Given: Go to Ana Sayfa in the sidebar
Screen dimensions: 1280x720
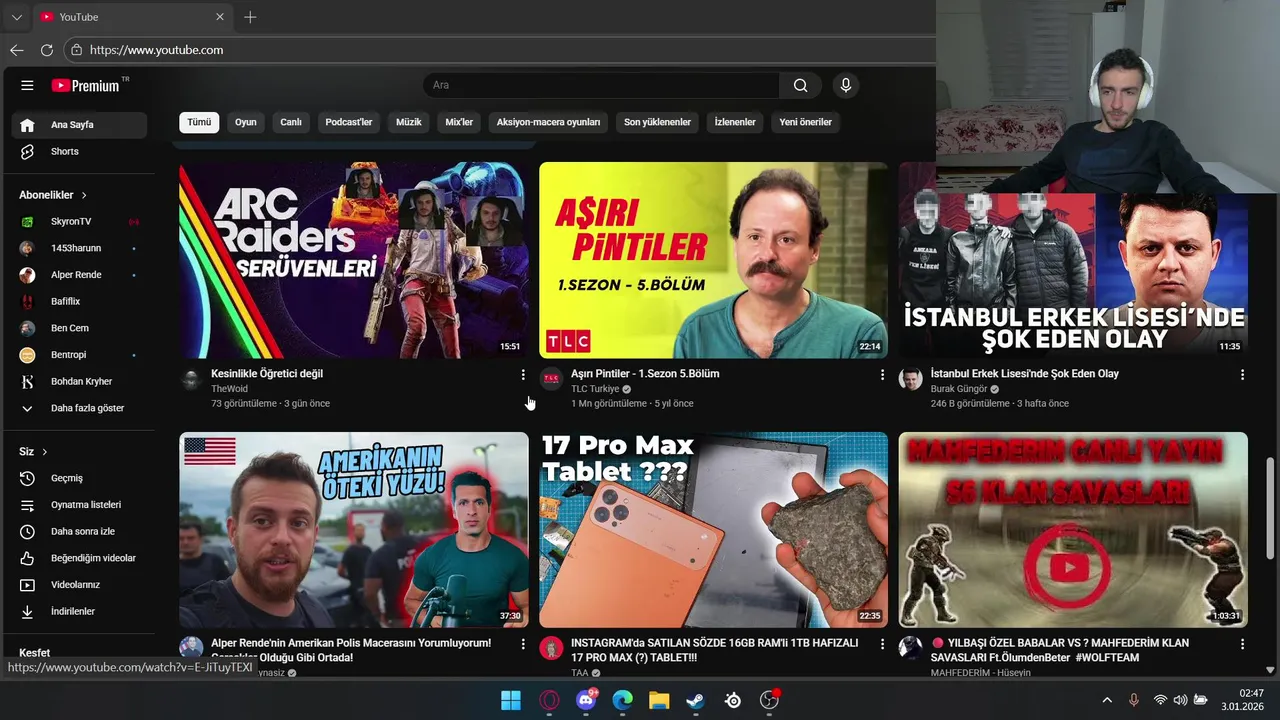Looking at the screenshot, I should [79, 125].
